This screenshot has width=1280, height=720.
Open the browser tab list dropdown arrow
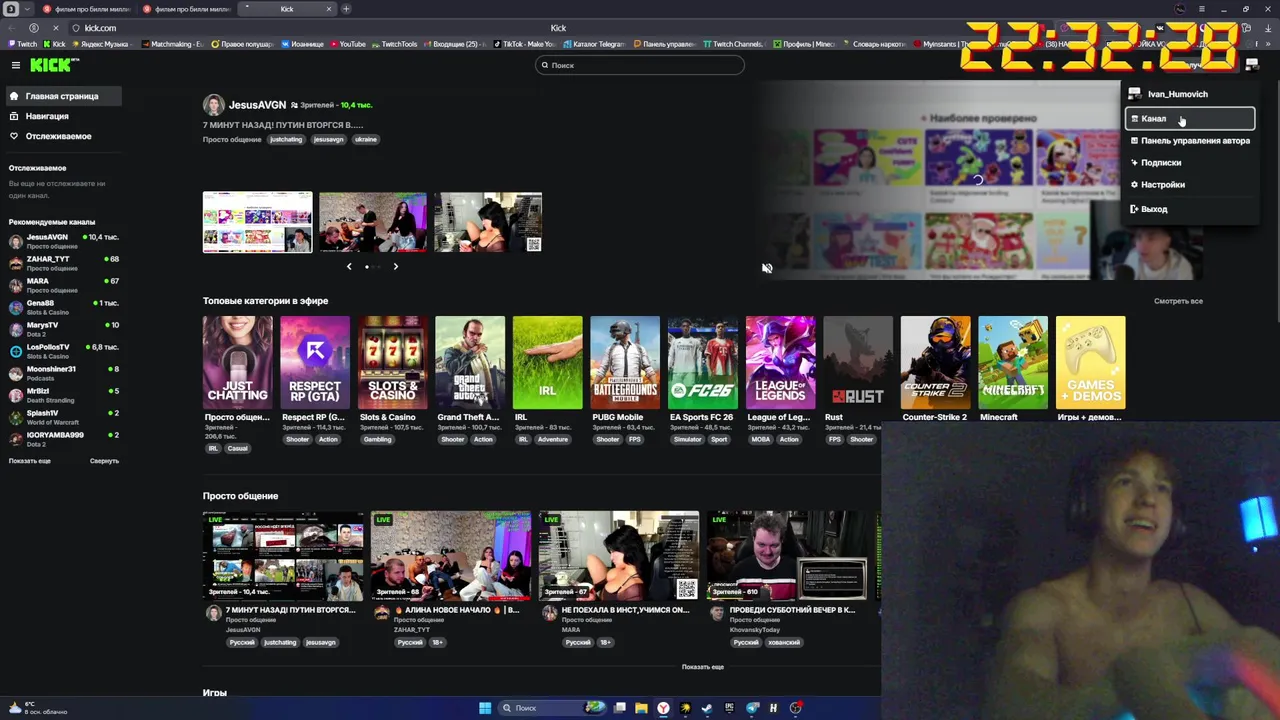coord(27,9)
